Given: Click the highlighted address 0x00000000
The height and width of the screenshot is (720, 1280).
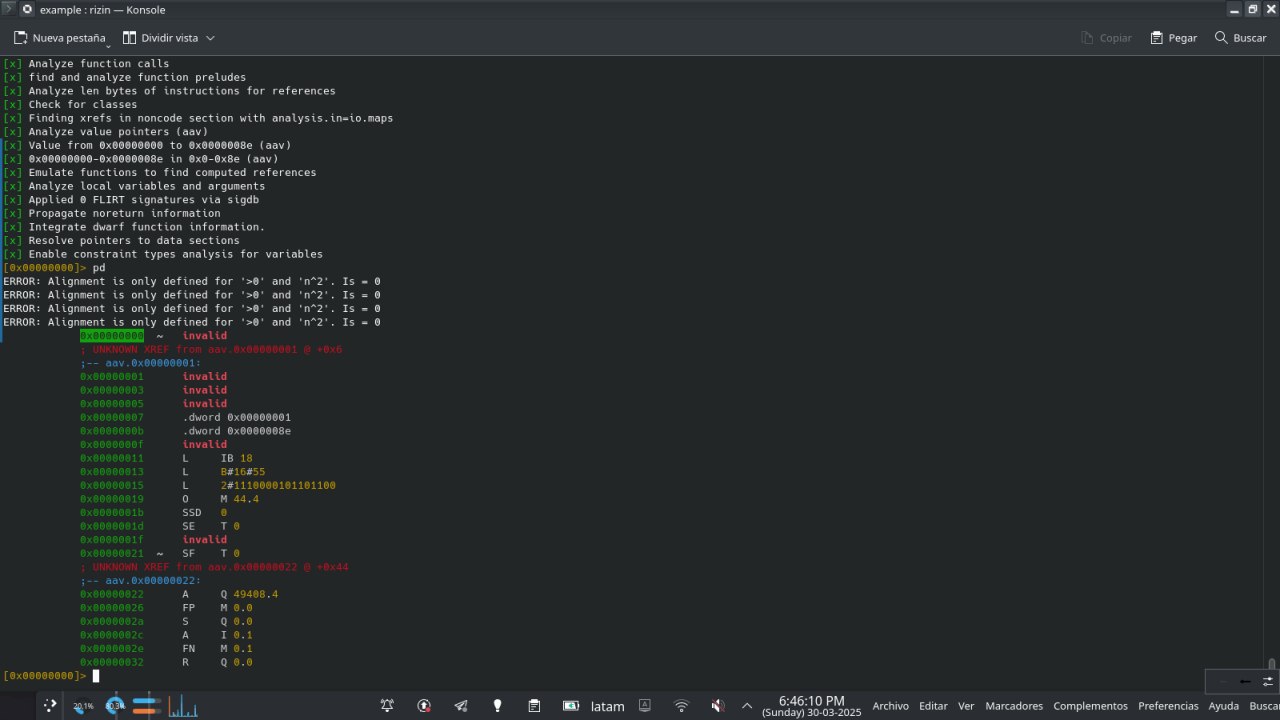Looking at the screenshot, I should pos(112,336).
